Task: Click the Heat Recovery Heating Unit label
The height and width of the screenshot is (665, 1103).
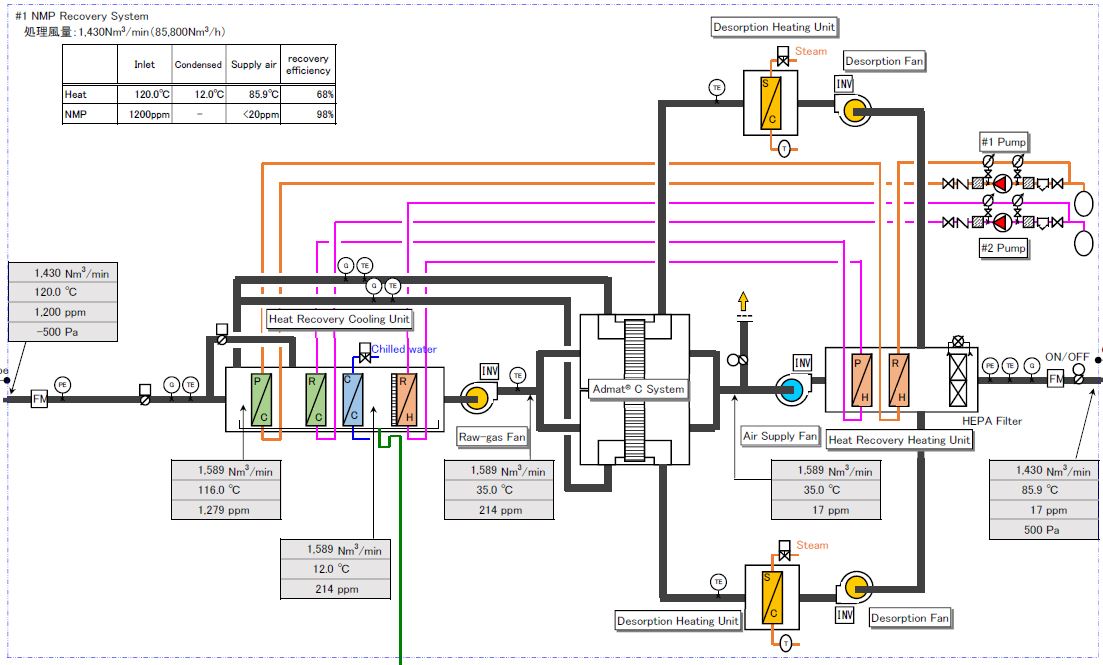Action: click(899, 440)
